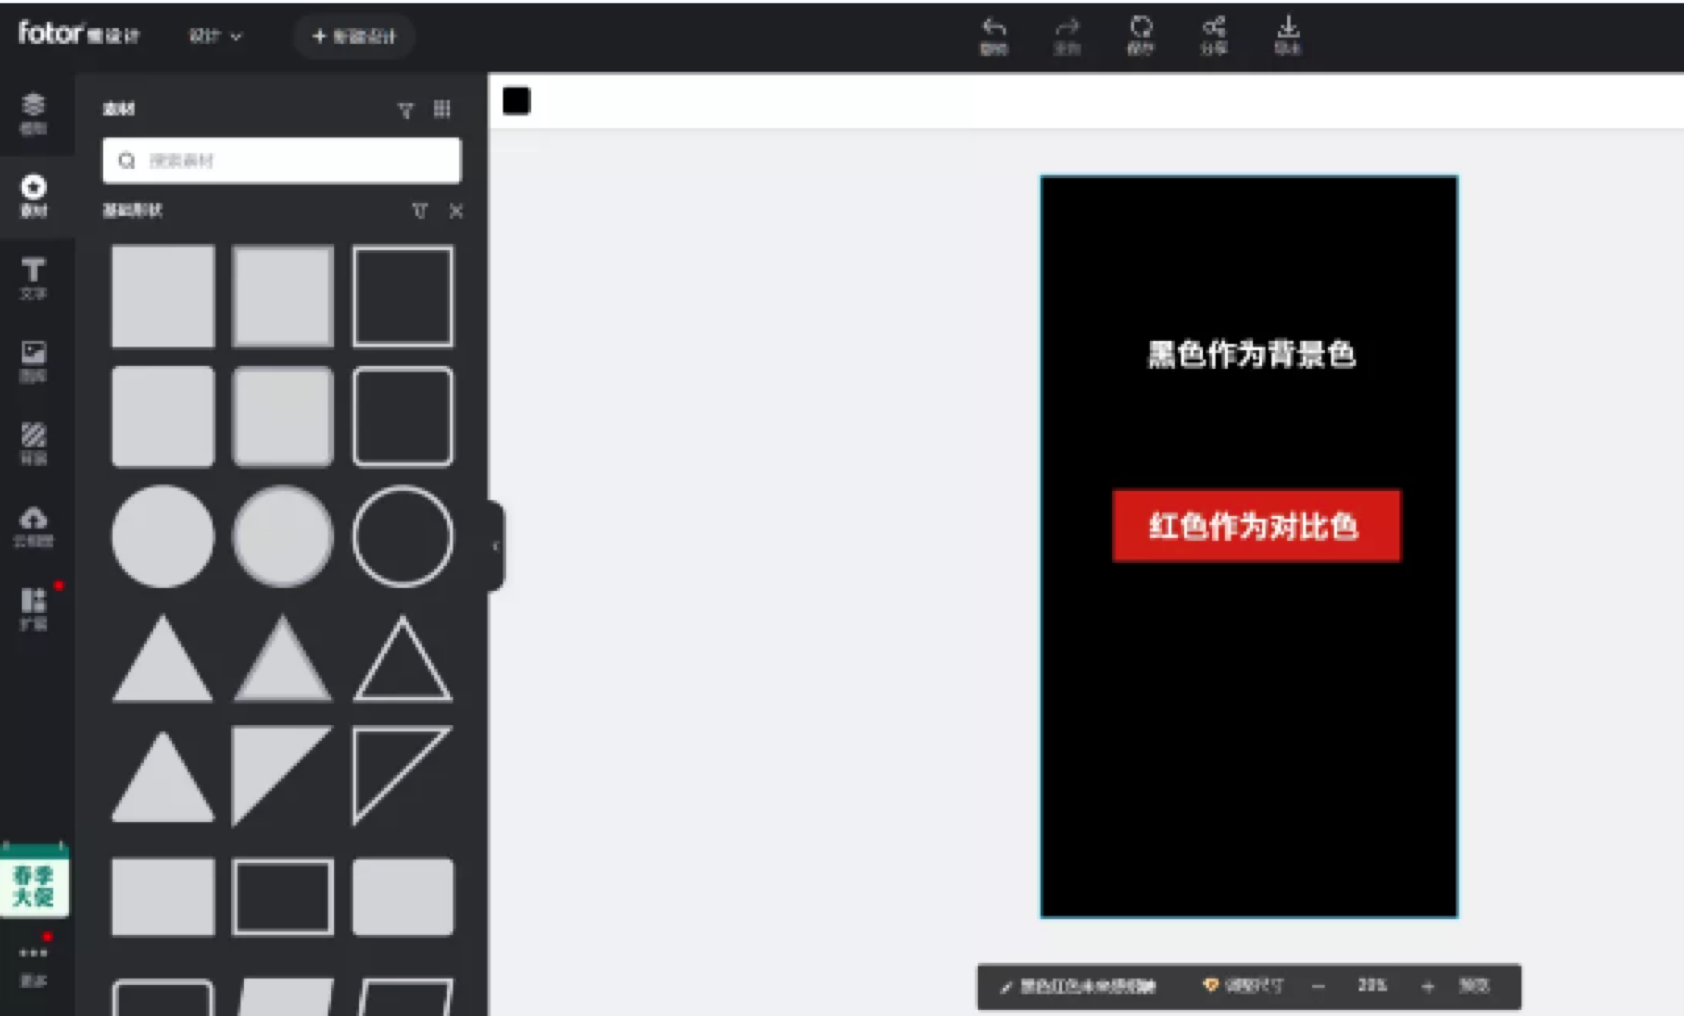Click the design name text in bottom bar
Image resolution: width=1684 pixels, height=1016 pixels.
1088,987
